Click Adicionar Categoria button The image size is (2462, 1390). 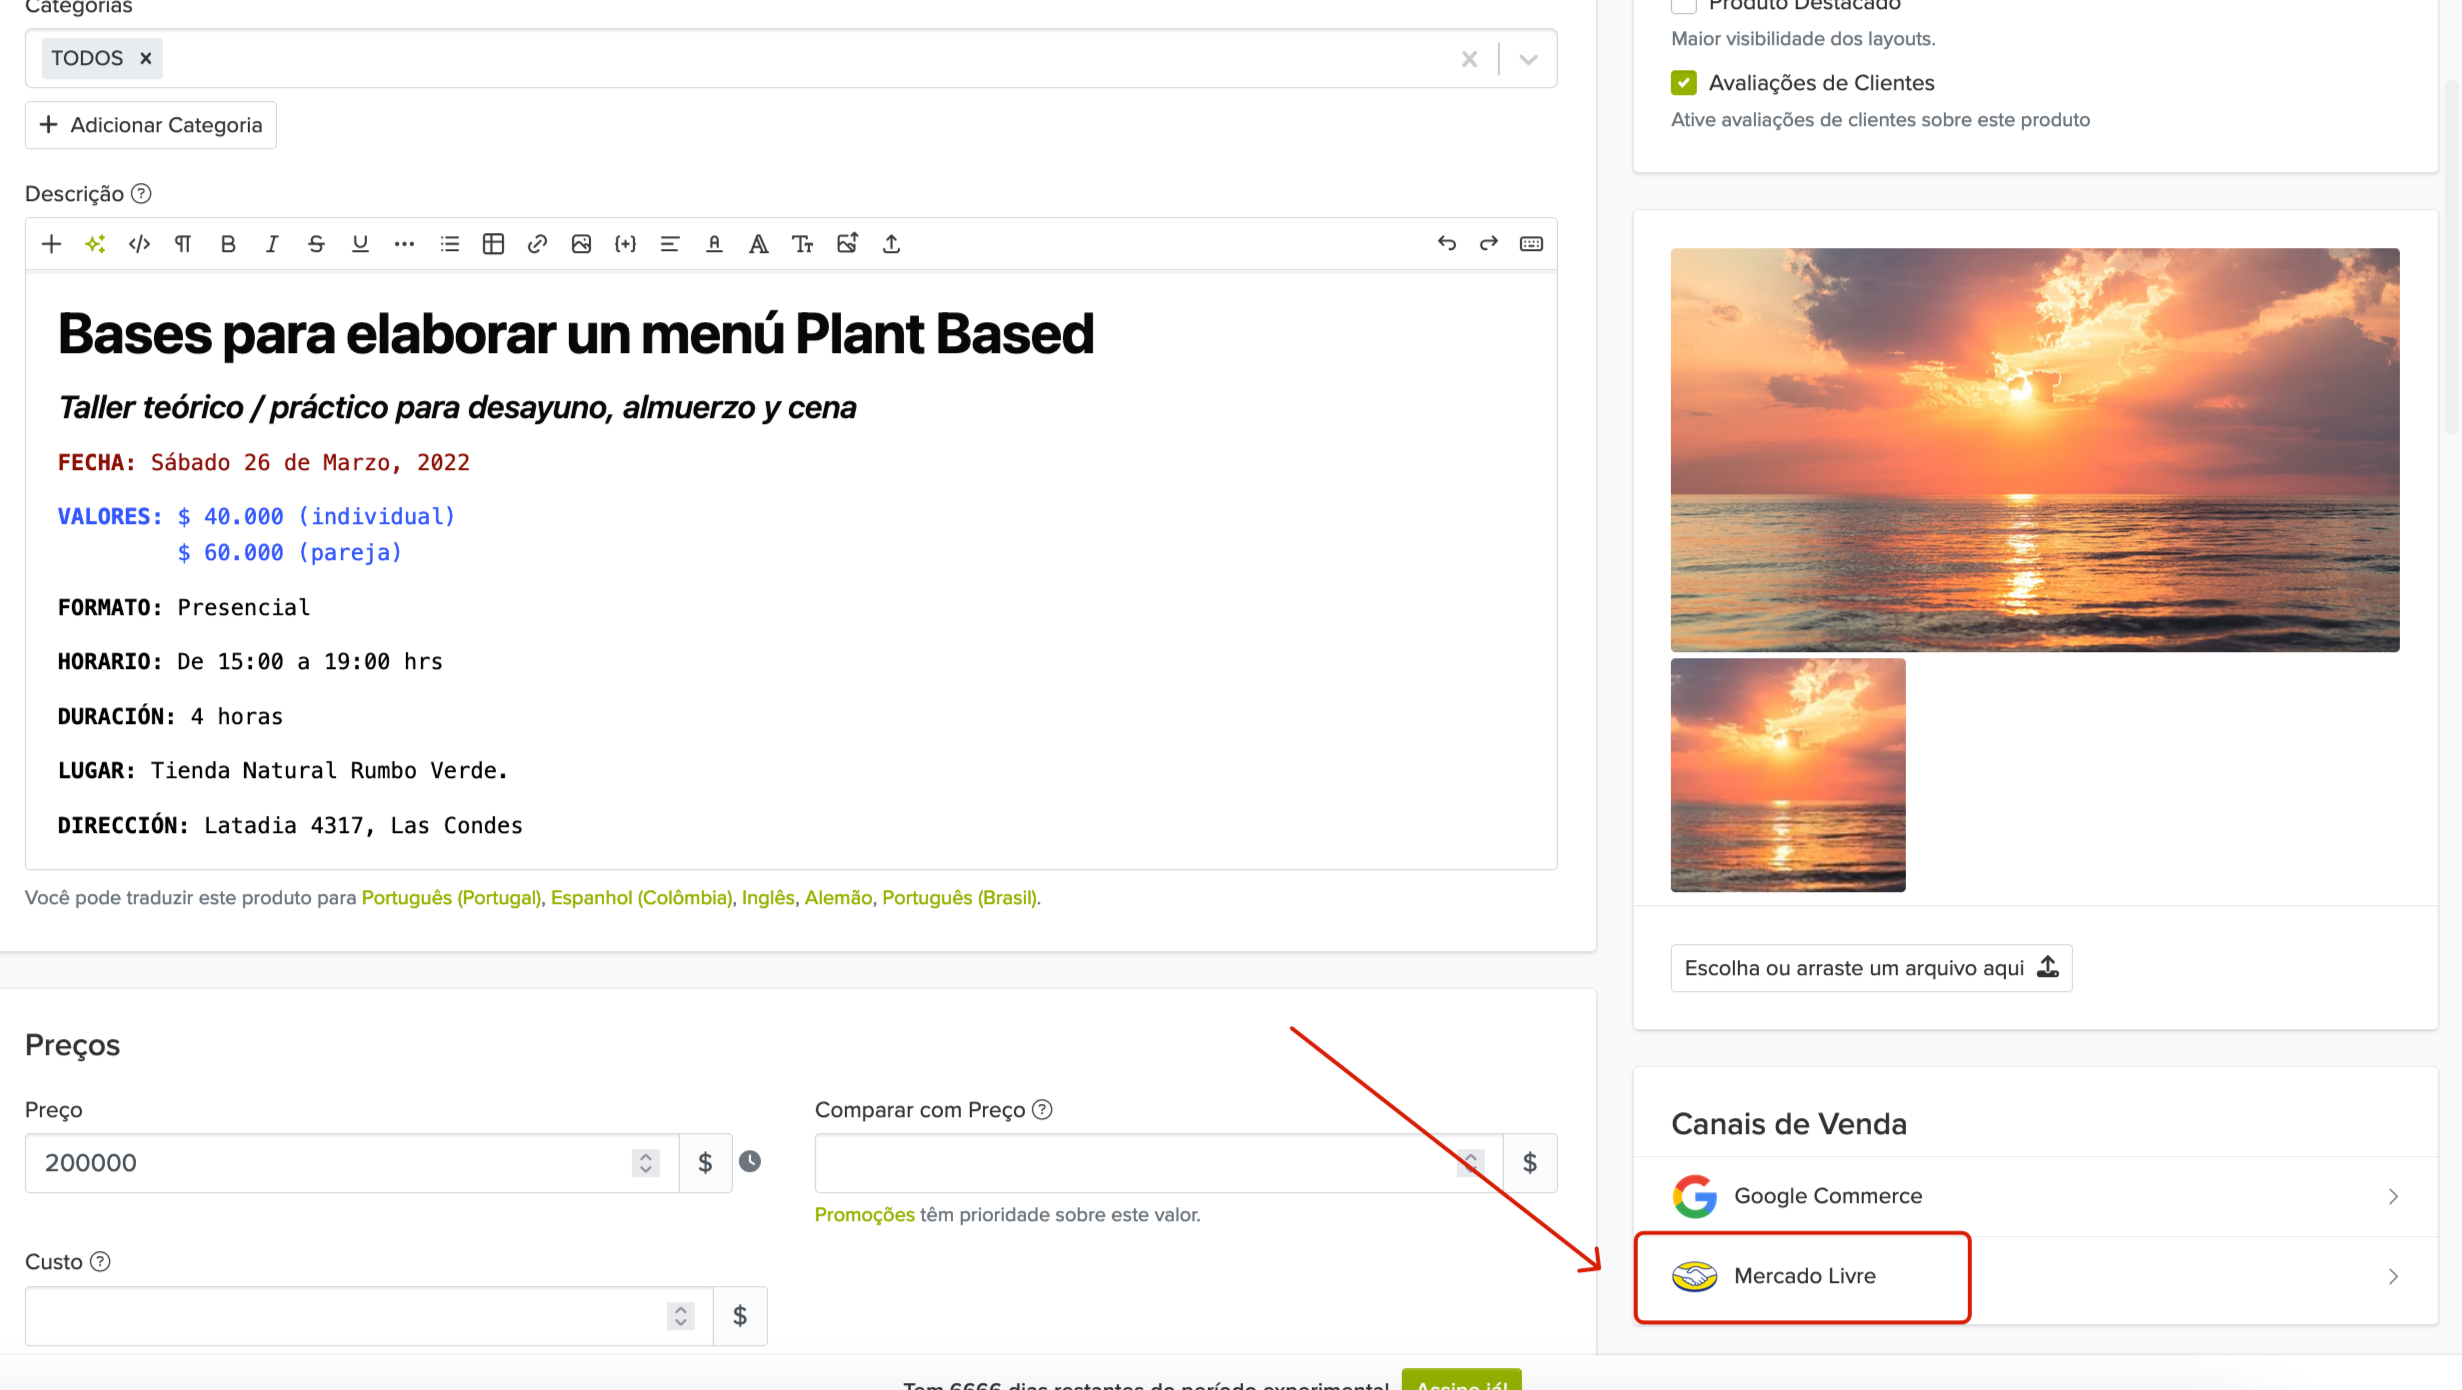click(151, 125)
